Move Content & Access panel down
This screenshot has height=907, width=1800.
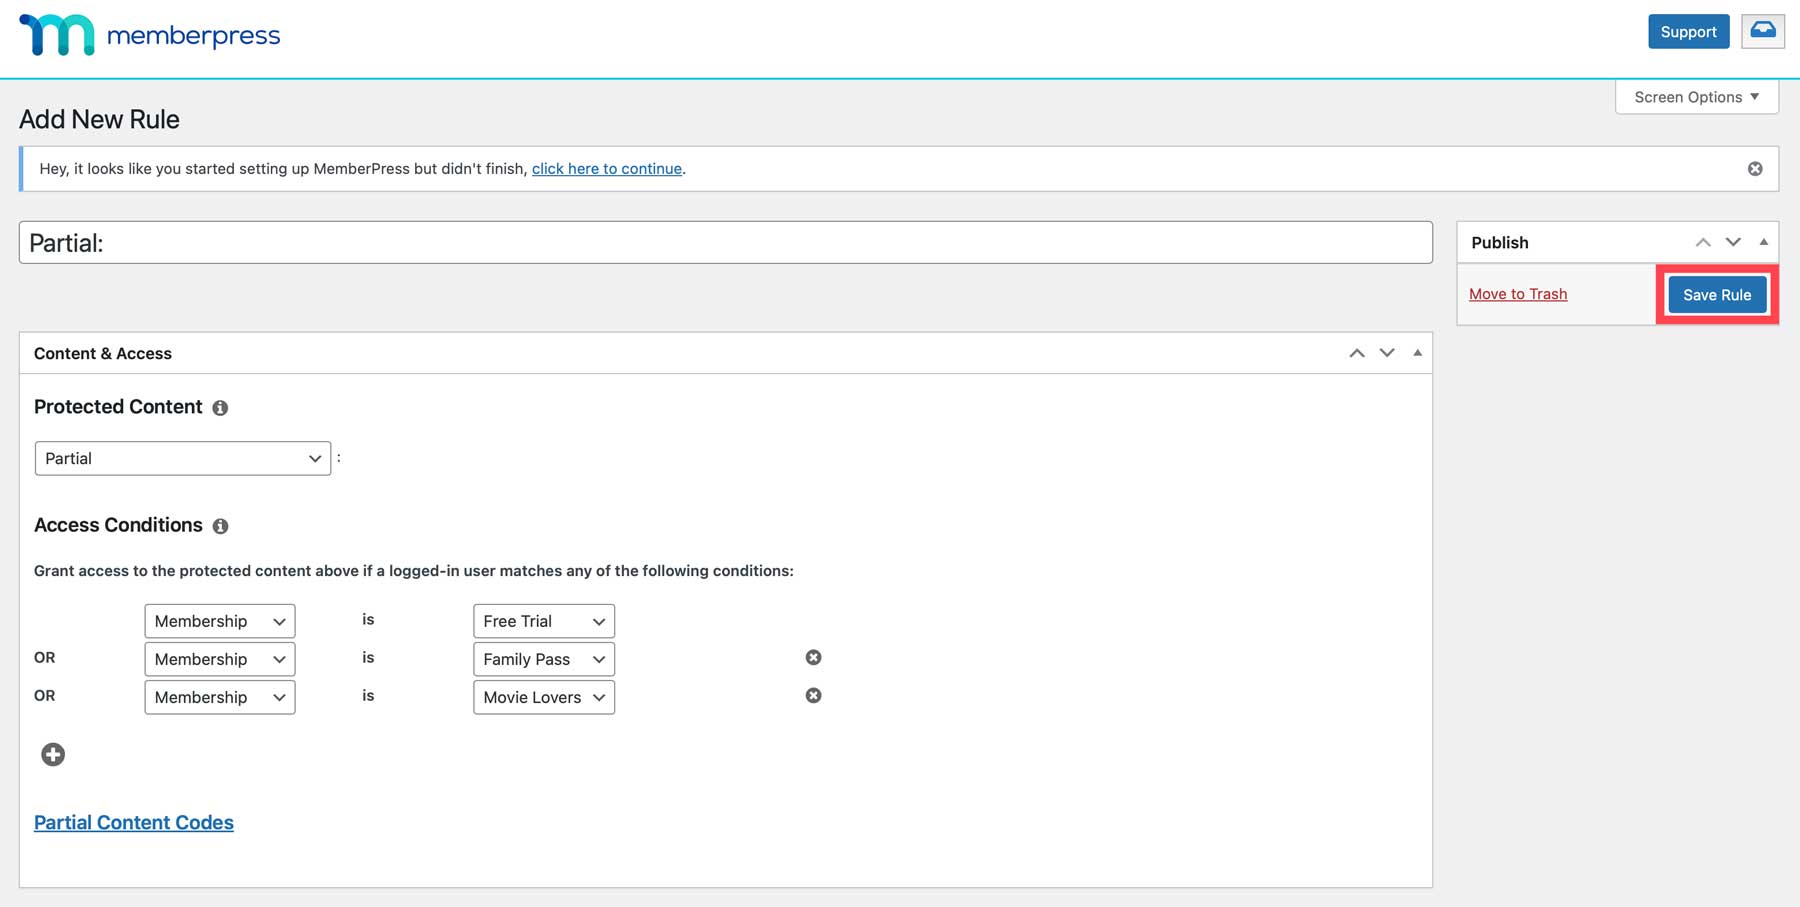[1386, 353]
